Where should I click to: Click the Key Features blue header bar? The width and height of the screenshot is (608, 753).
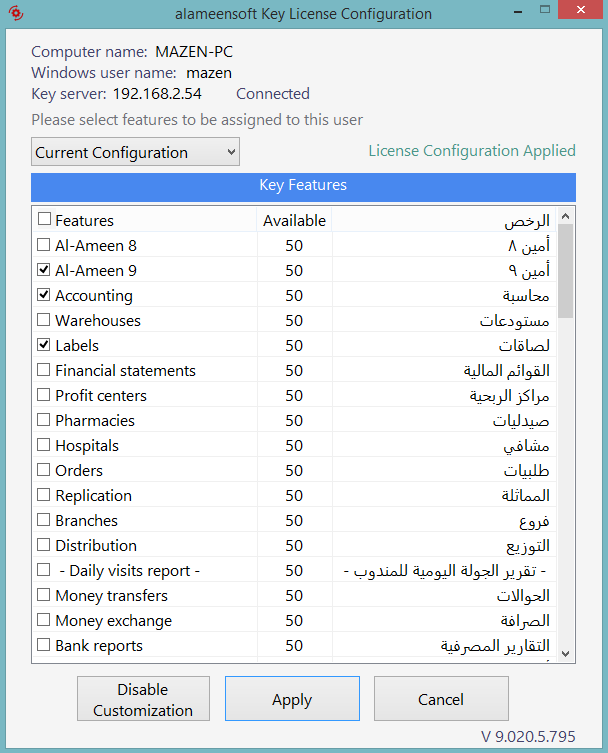304,187
